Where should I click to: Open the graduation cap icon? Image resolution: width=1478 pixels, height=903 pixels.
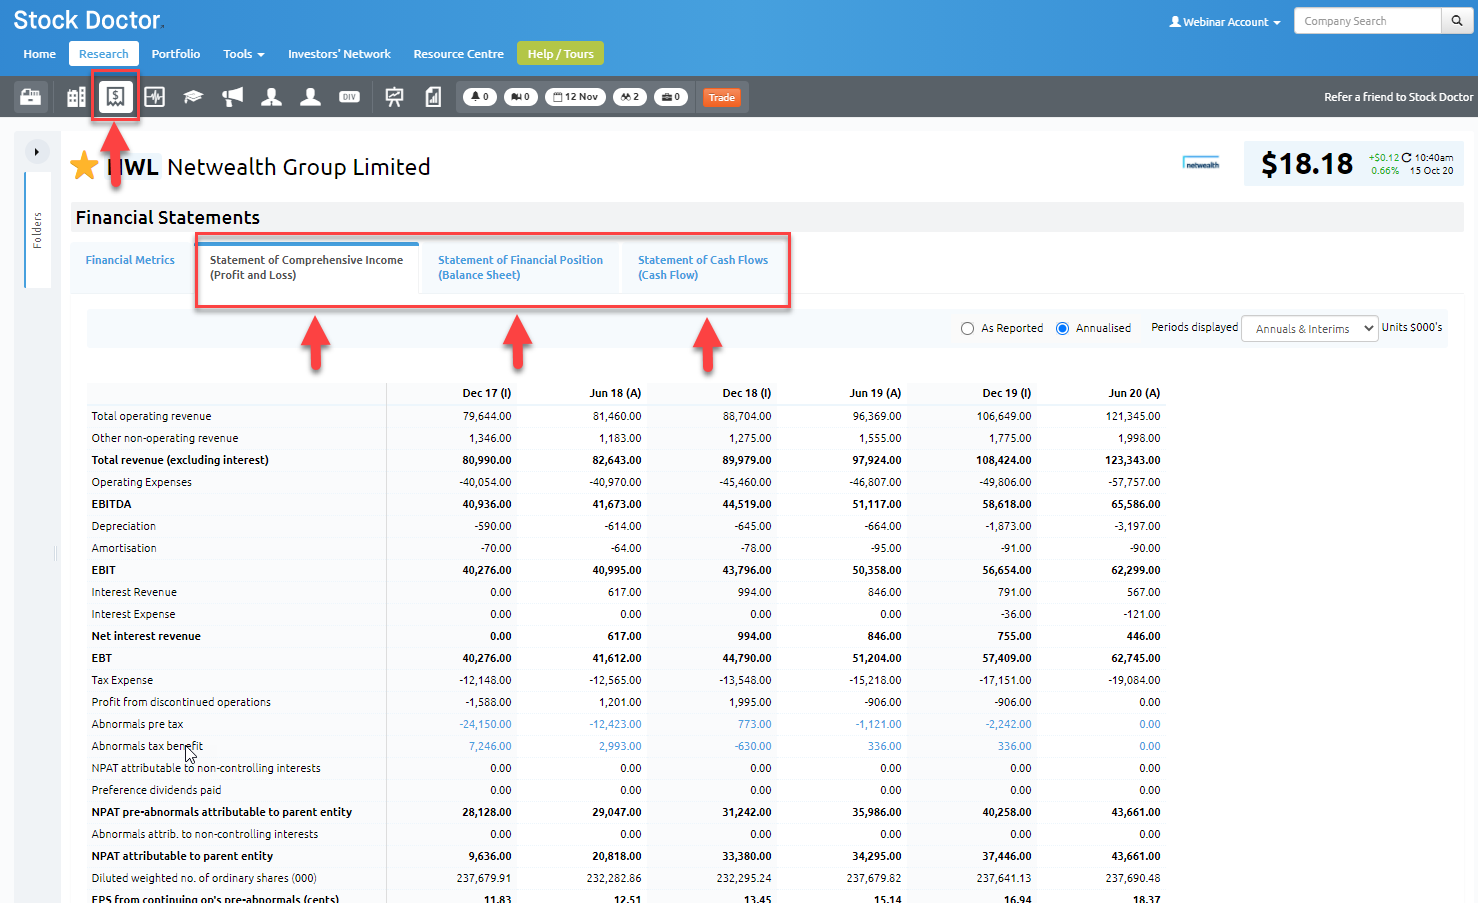point(193,97)
